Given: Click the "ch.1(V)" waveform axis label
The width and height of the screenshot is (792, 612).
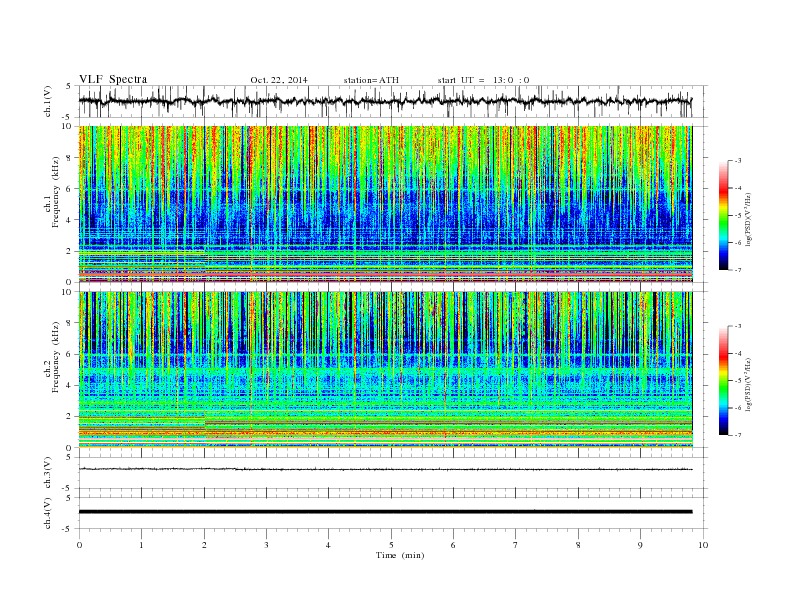Looking at the screenshot, I should pyautogui.click(x=48, y=101).
